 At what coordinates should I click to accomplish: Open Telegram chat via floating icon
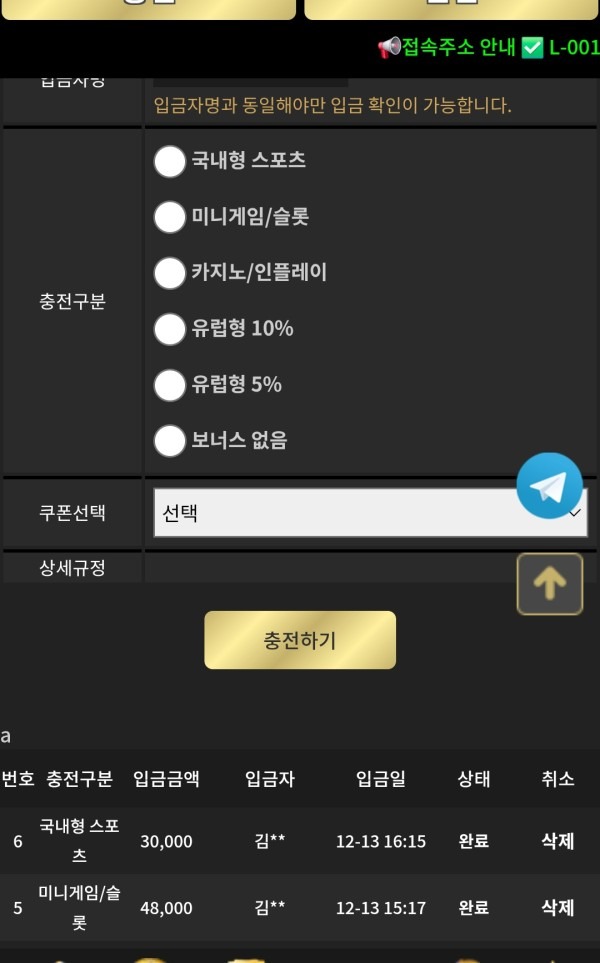[x=549, y=485]
